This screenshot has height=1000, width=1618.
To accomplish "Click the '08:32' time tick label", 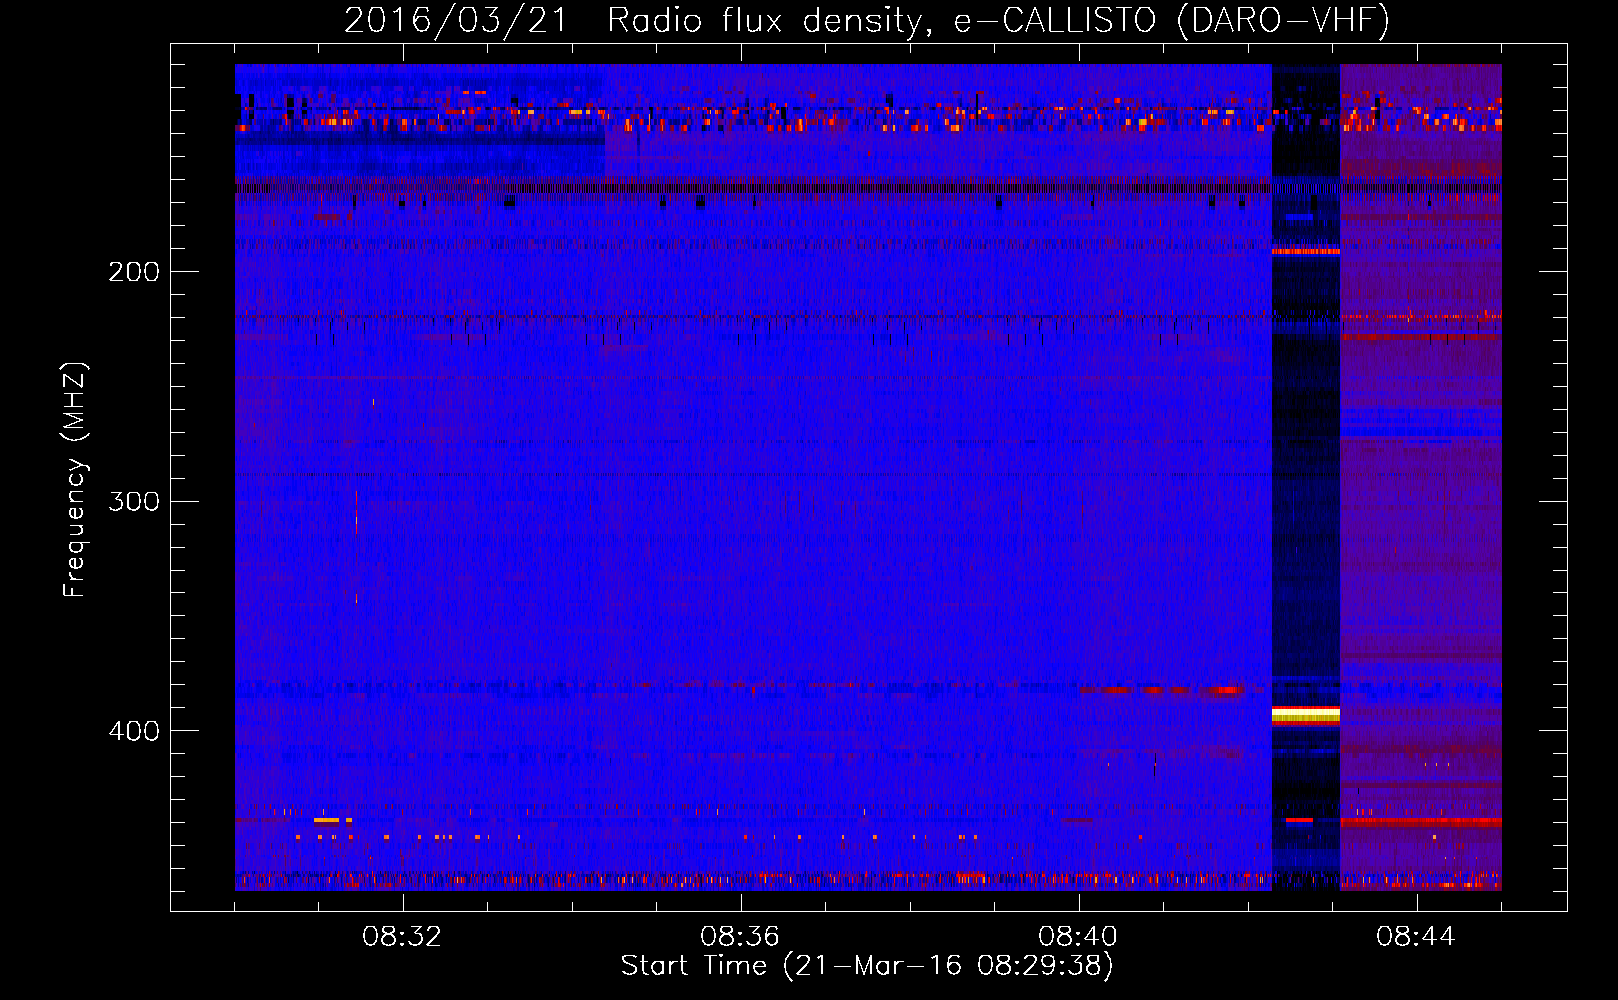I will [402, 937].
